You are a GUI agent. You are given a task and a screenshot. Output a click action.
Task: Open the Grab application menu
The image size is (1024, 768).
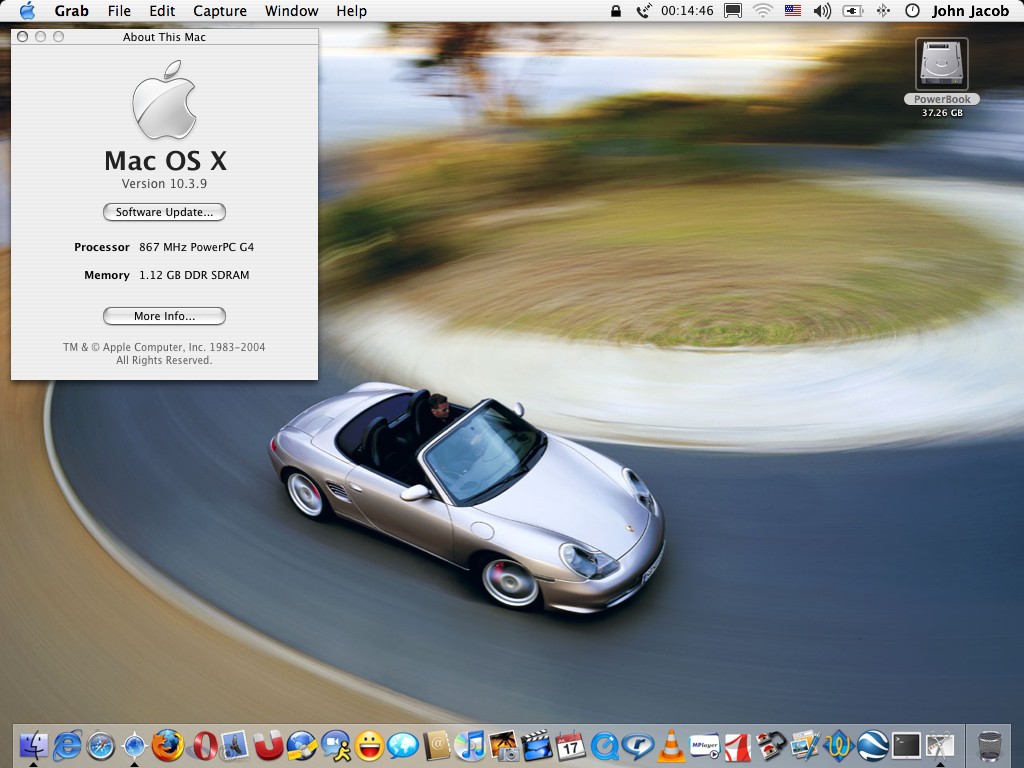tap(71, 10)
